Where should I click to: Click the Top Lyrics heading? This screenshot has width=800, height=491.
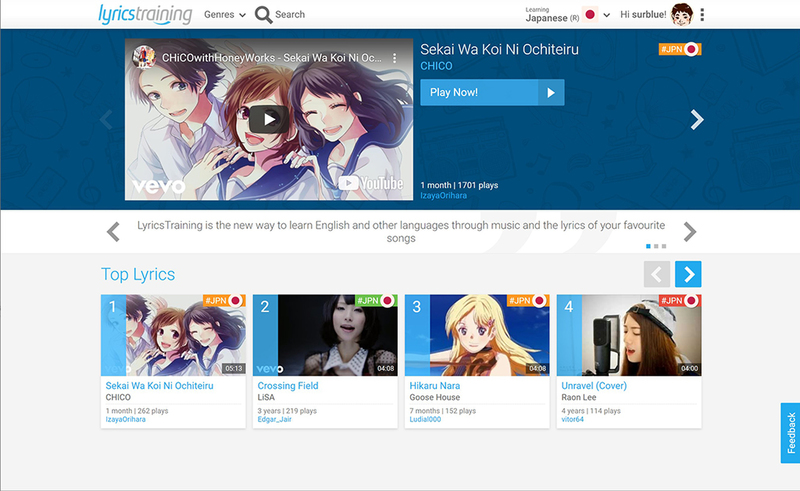(x=138, y=275)
